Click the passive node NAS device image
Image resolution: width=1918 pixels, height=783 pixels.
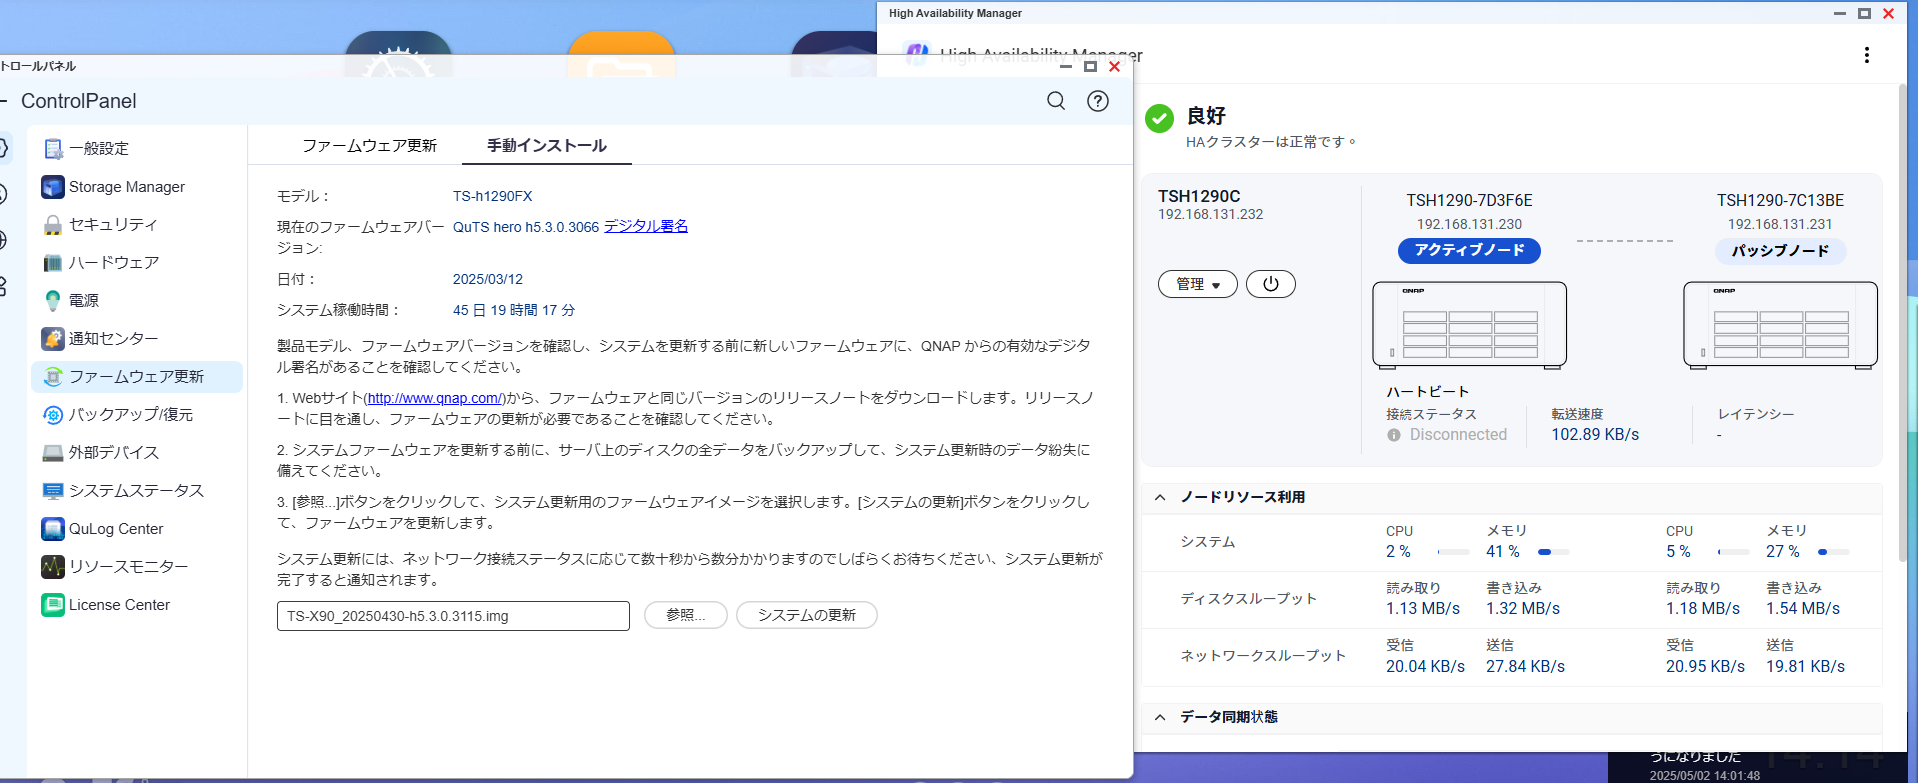[x=1780, y=325]
